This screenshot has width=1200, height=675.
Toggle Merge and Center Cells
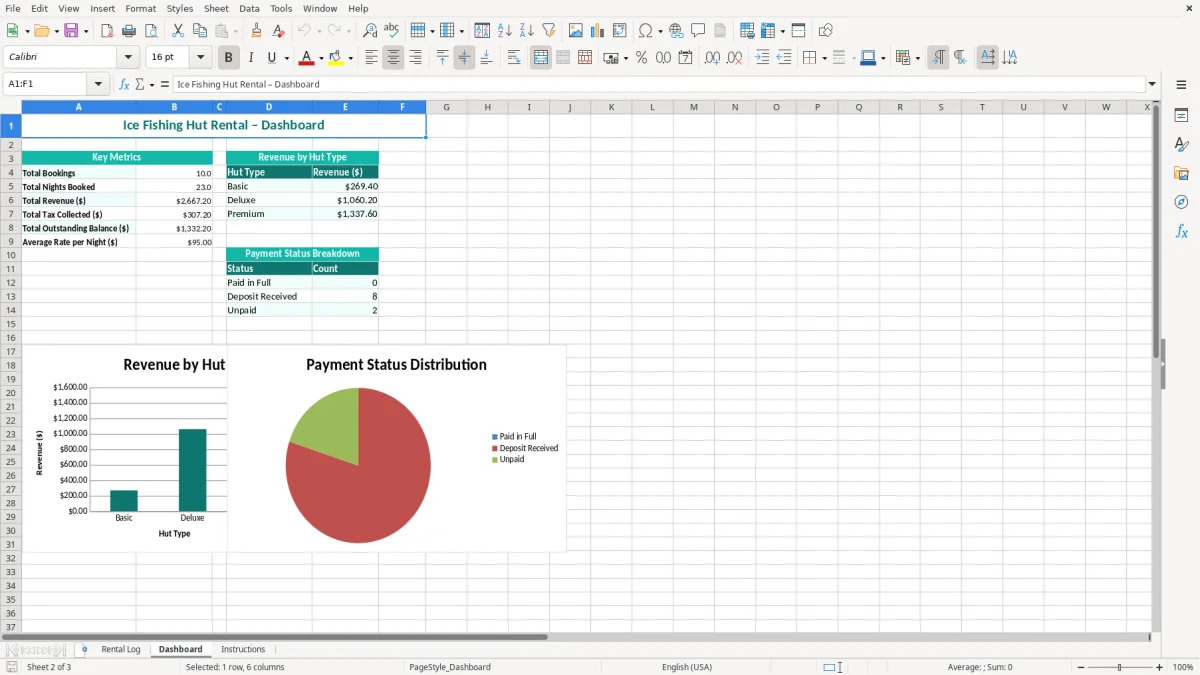coord(541,58)
